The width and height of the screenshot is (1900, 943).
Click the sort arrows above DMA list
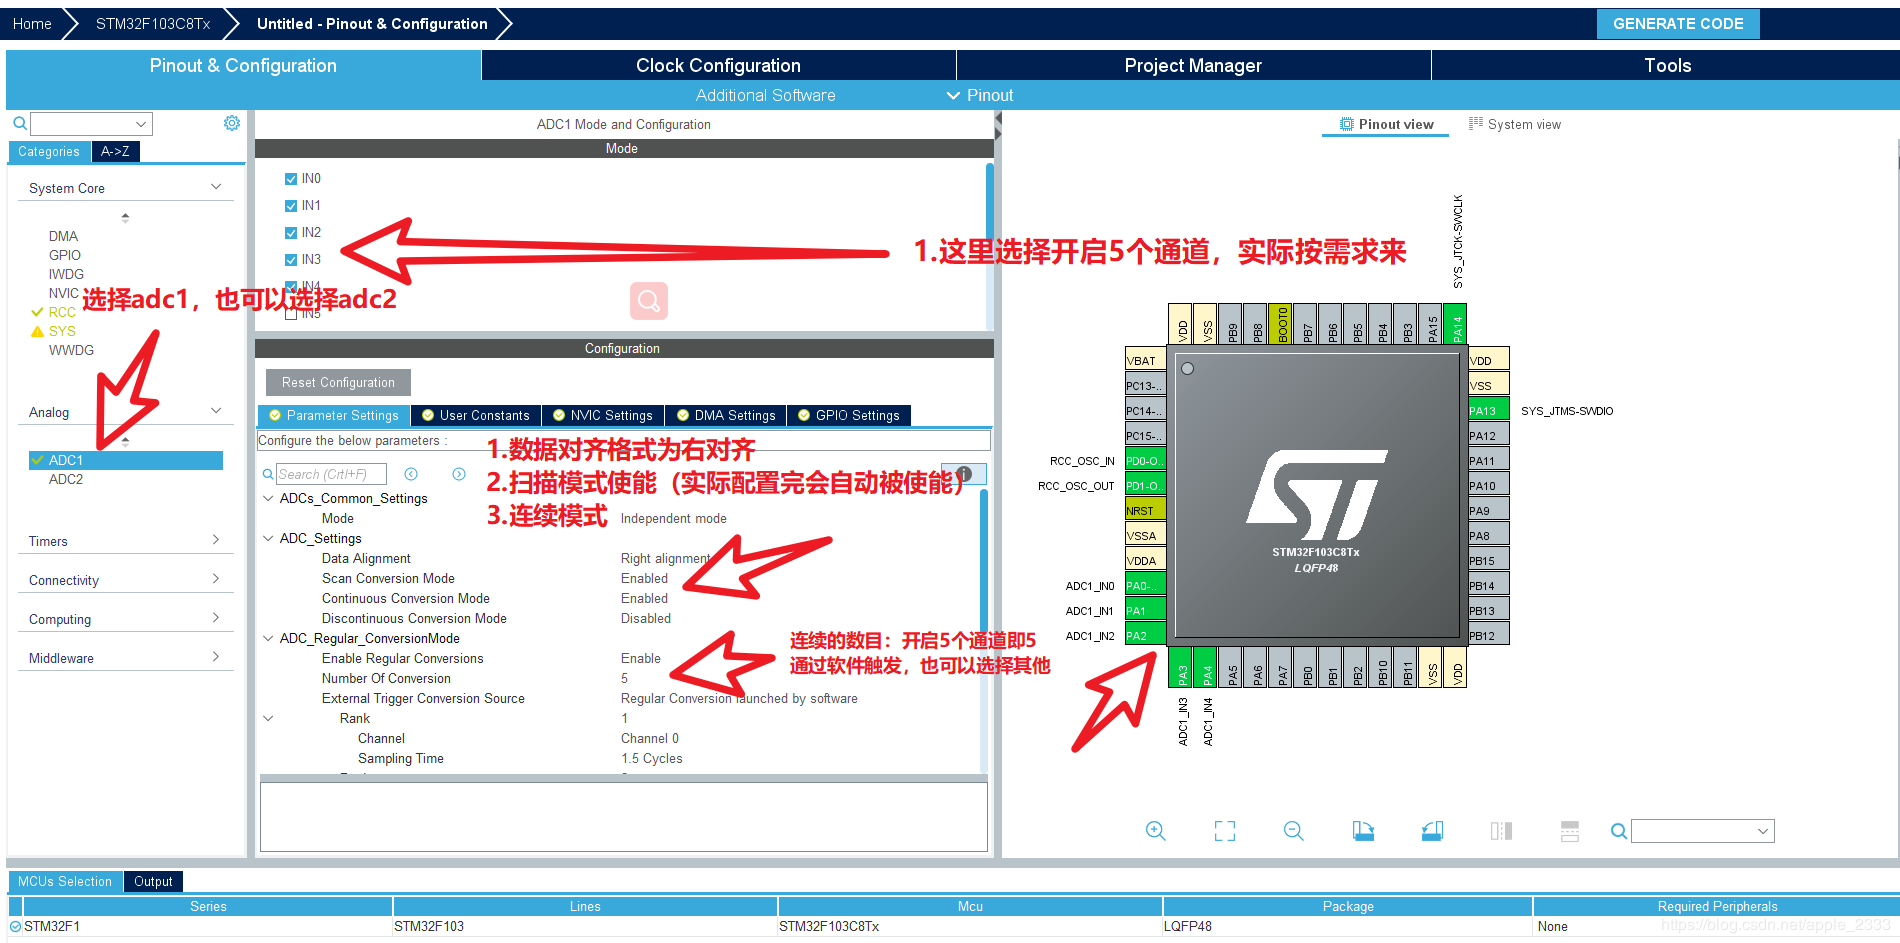(x=125, y=217)
